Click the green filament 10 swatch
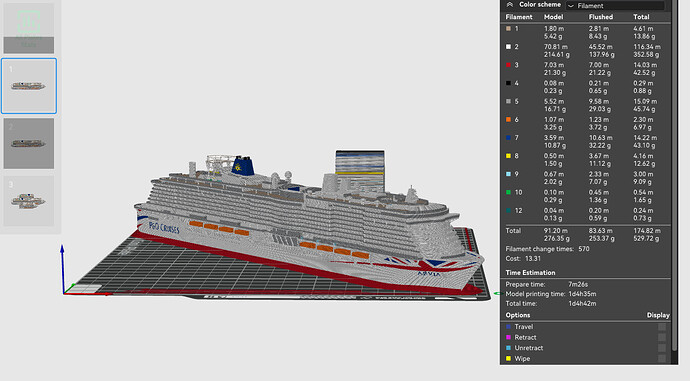Screen dimensions: 690x381 point(509,192)
